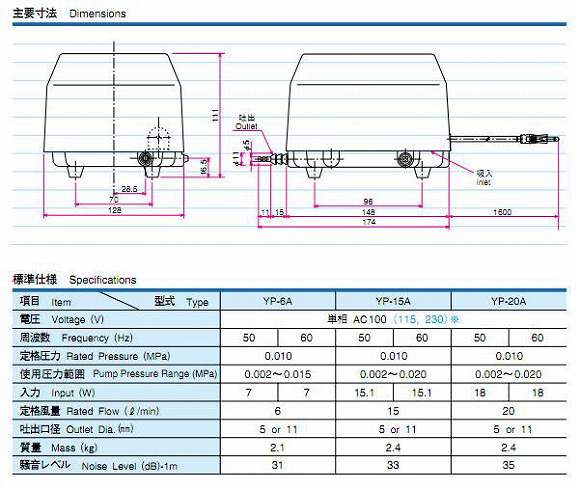
Task: Click the 128 width dimension
Action: tap(115, 210)
